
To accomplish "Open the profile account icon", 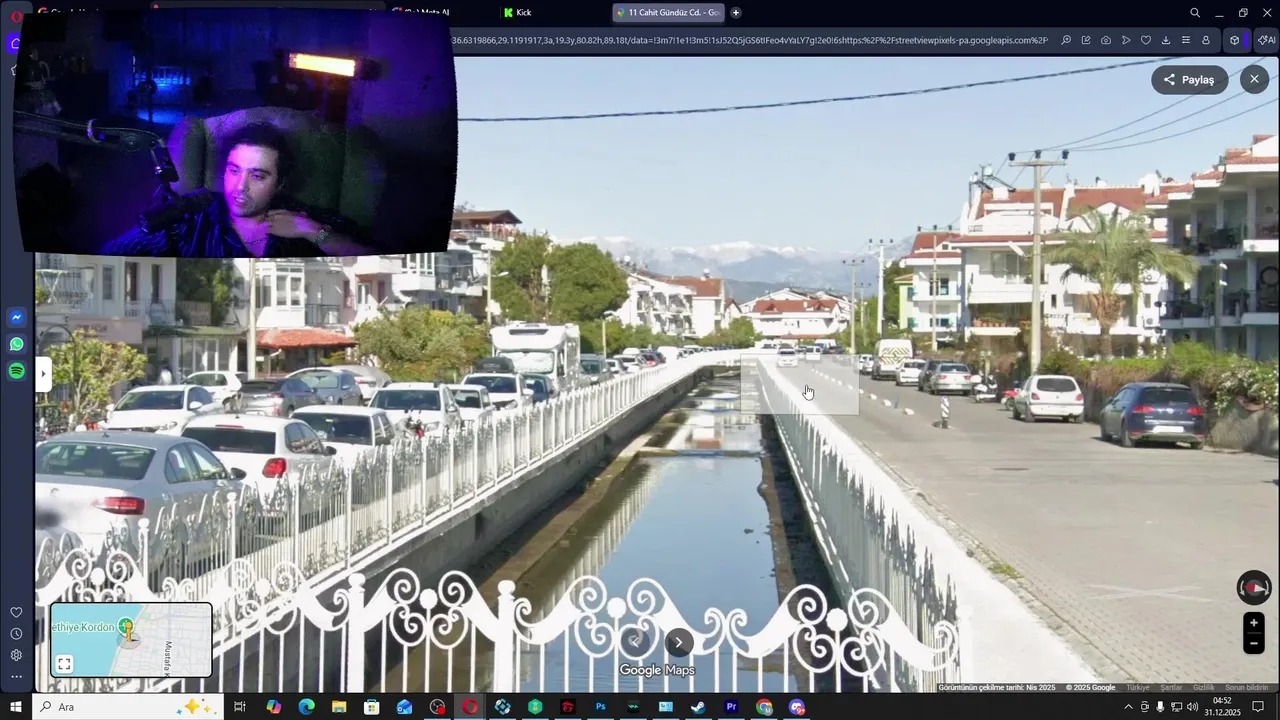I will click(x=1206, y=40).
